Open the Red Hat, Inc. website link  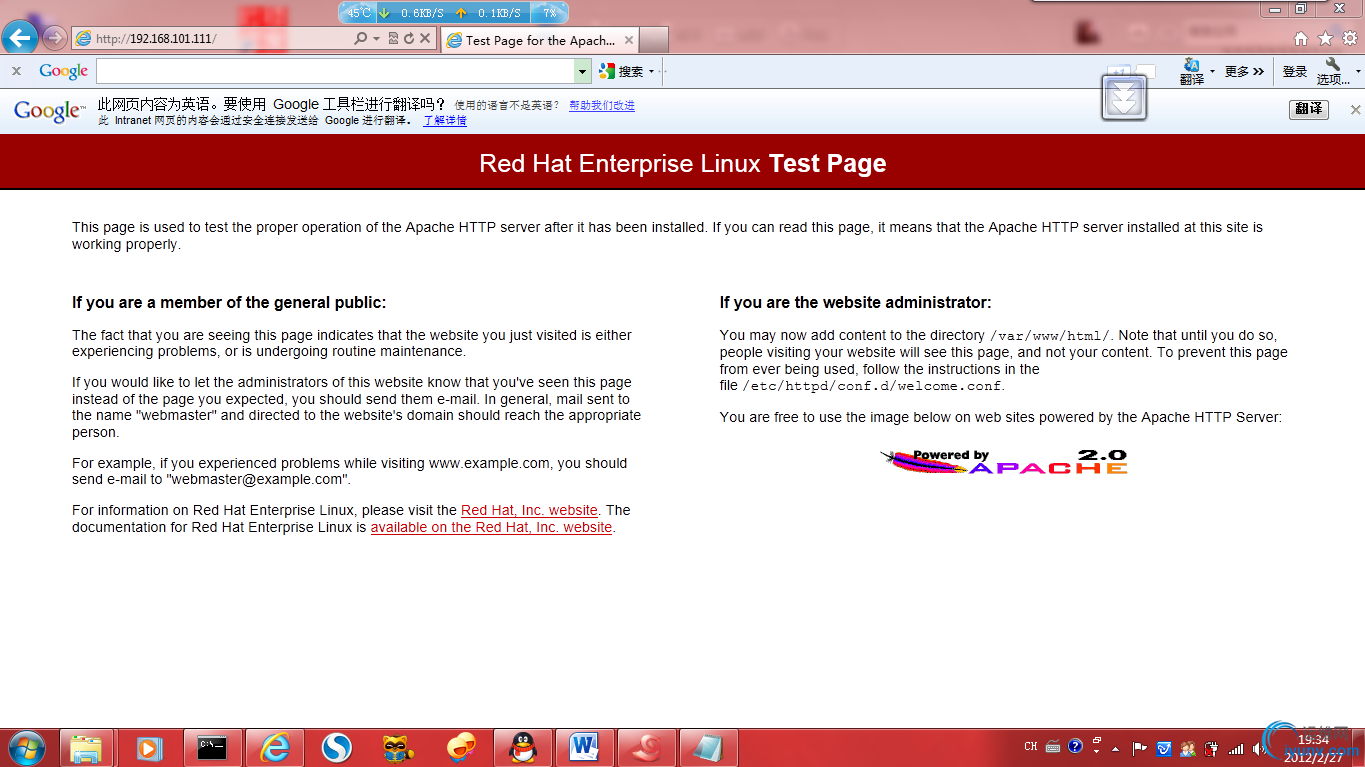529,510
